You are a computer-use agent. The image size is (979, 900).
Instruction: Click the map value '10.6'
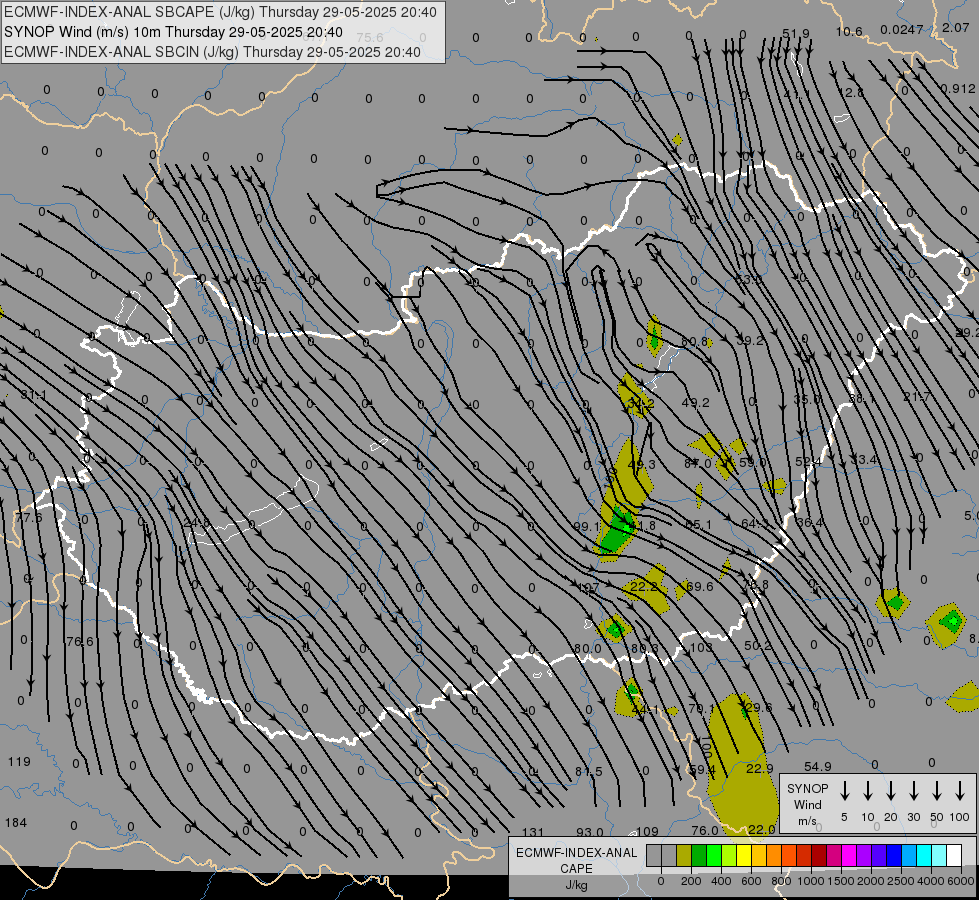(849, 31)
